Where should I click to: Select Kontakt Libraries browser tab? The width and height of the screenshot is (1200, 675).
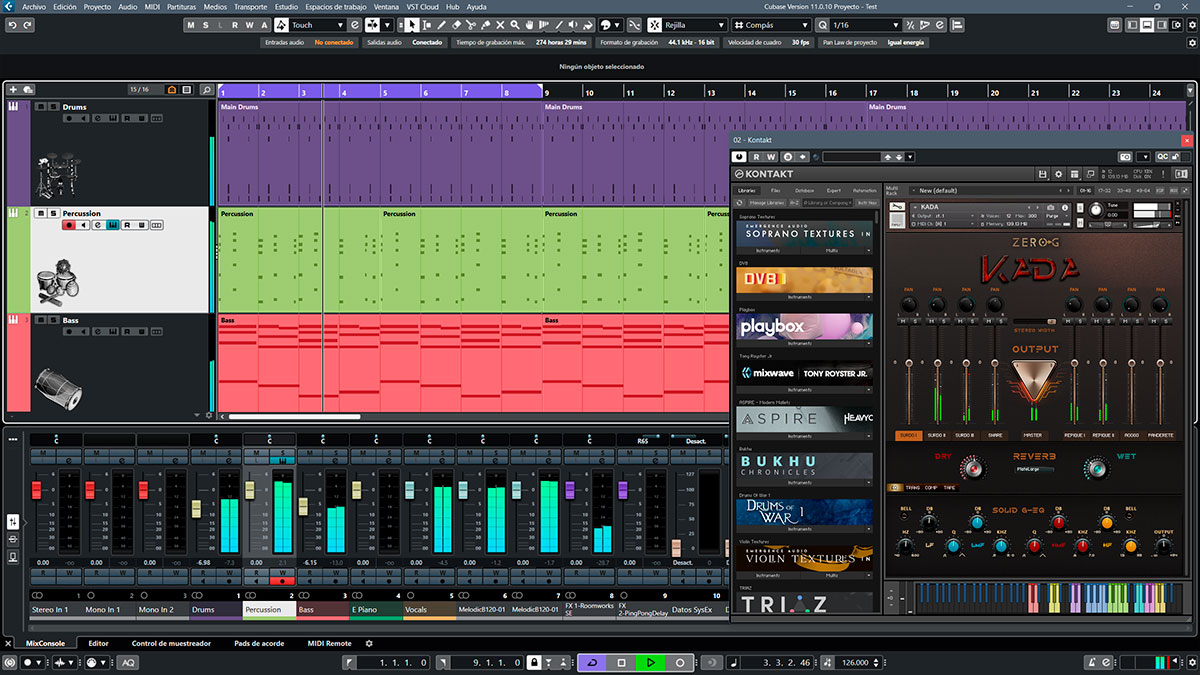click(x=746, y=190)
